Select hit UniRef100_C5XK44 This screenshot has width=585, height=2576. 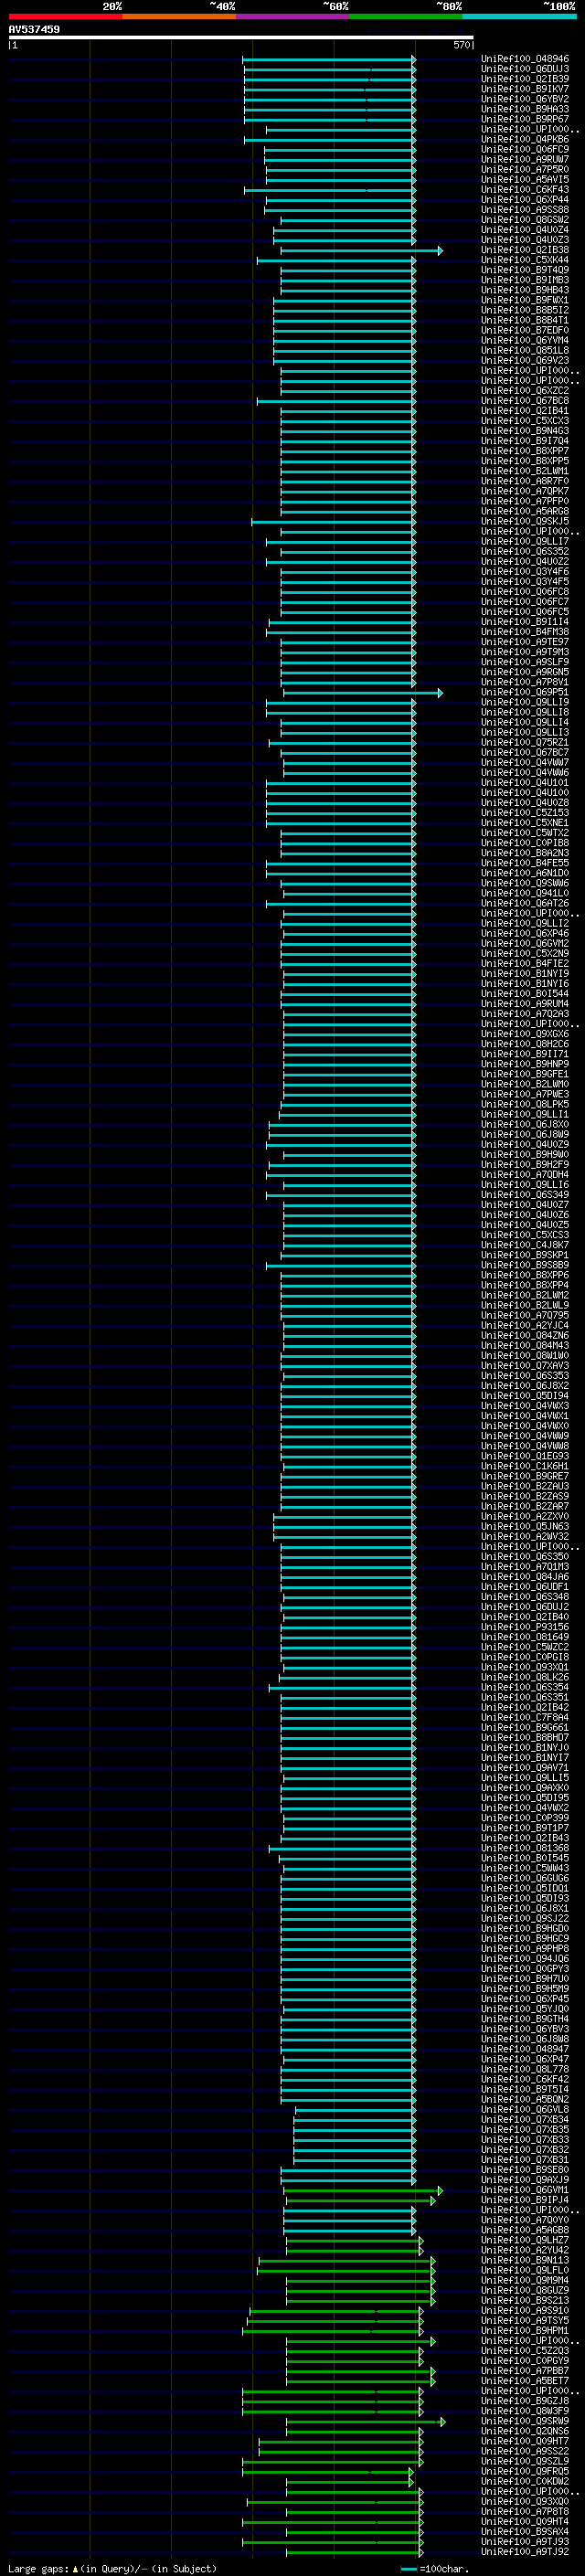point(525,260)
